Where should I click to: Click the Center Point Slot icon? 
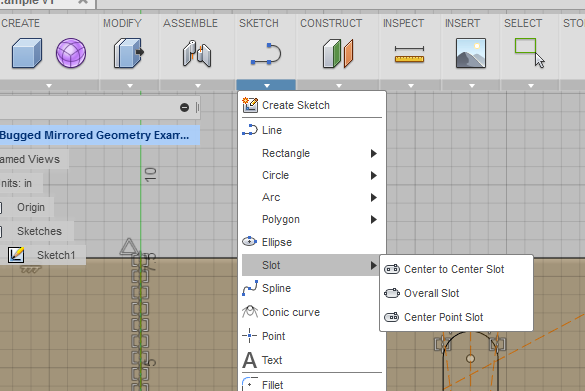pyautogui.click(x=392, y=317)
